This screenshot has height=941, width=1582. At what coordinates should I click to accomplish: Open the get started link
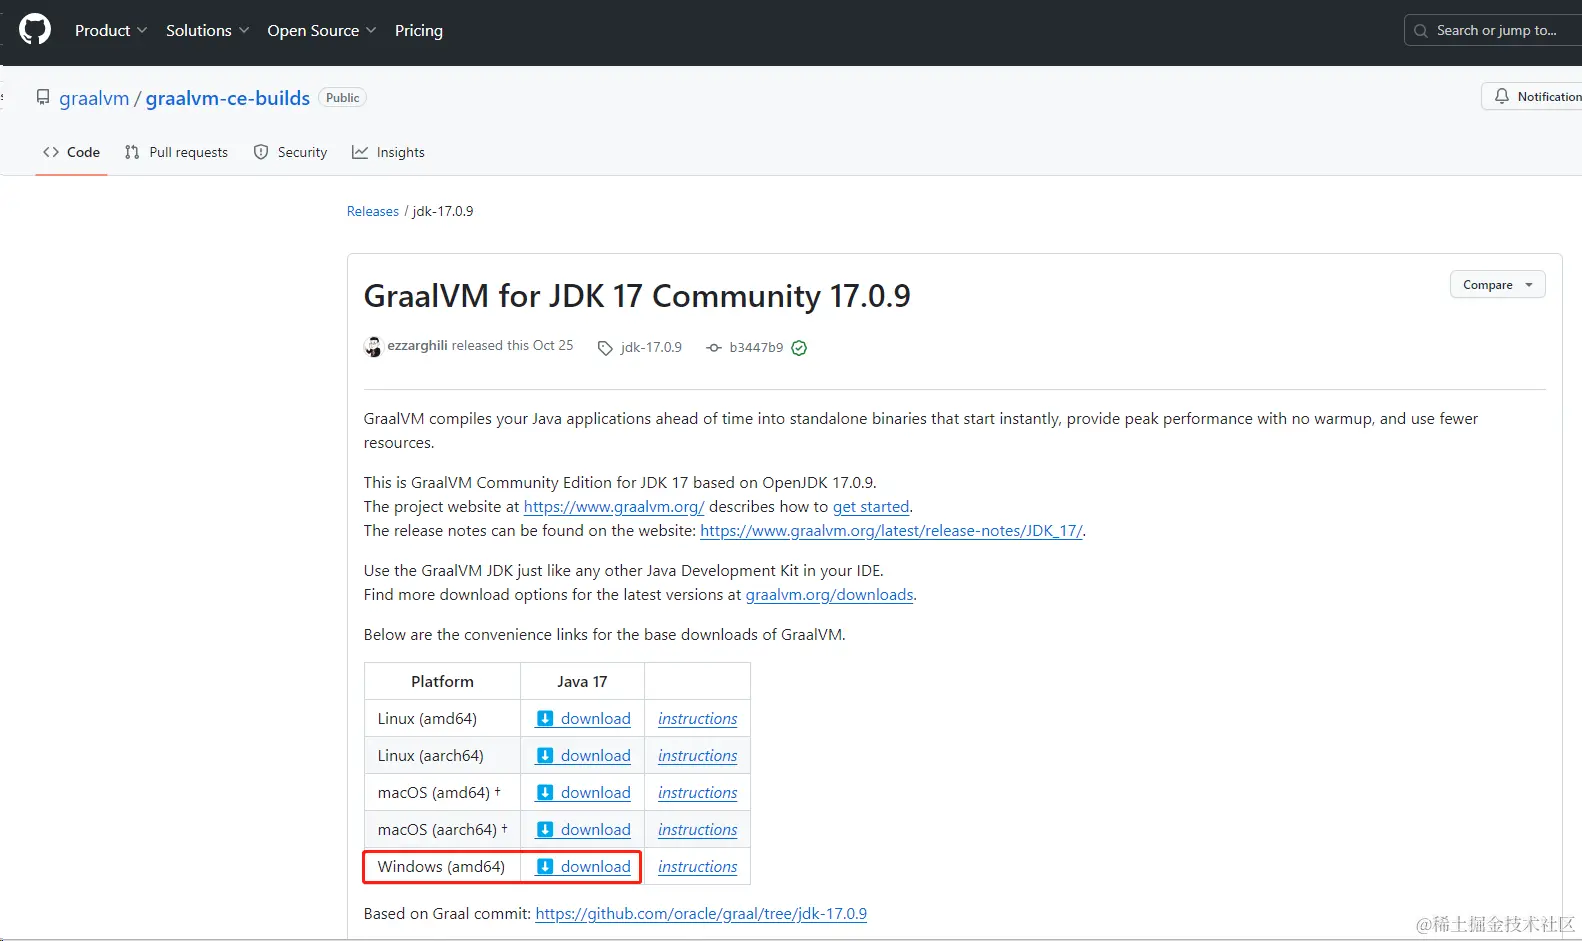(871, 507)
